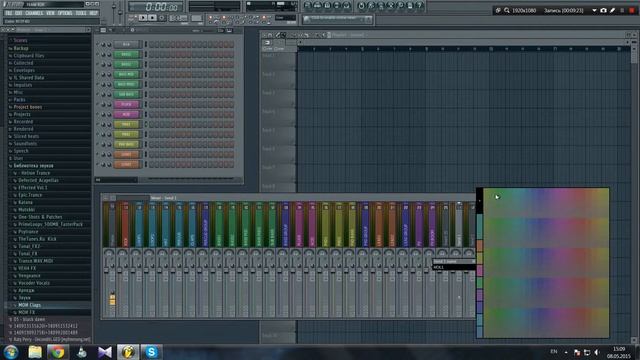The height and width of the screenshot is (360, 640).
Task: Toggle channel select LED beside PLUCK
Action: pos(146,104)
